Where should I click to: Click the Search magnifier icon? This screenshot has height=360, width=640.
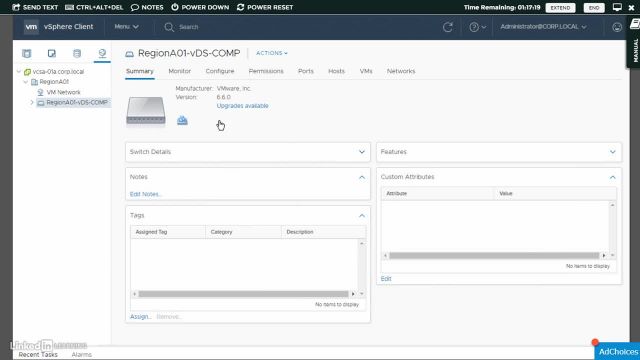click(169, 27)
